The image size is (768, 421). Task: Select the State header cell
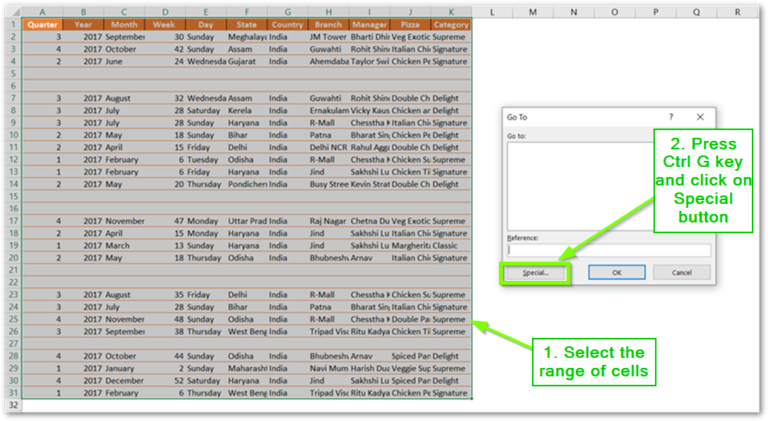point(246,24)
